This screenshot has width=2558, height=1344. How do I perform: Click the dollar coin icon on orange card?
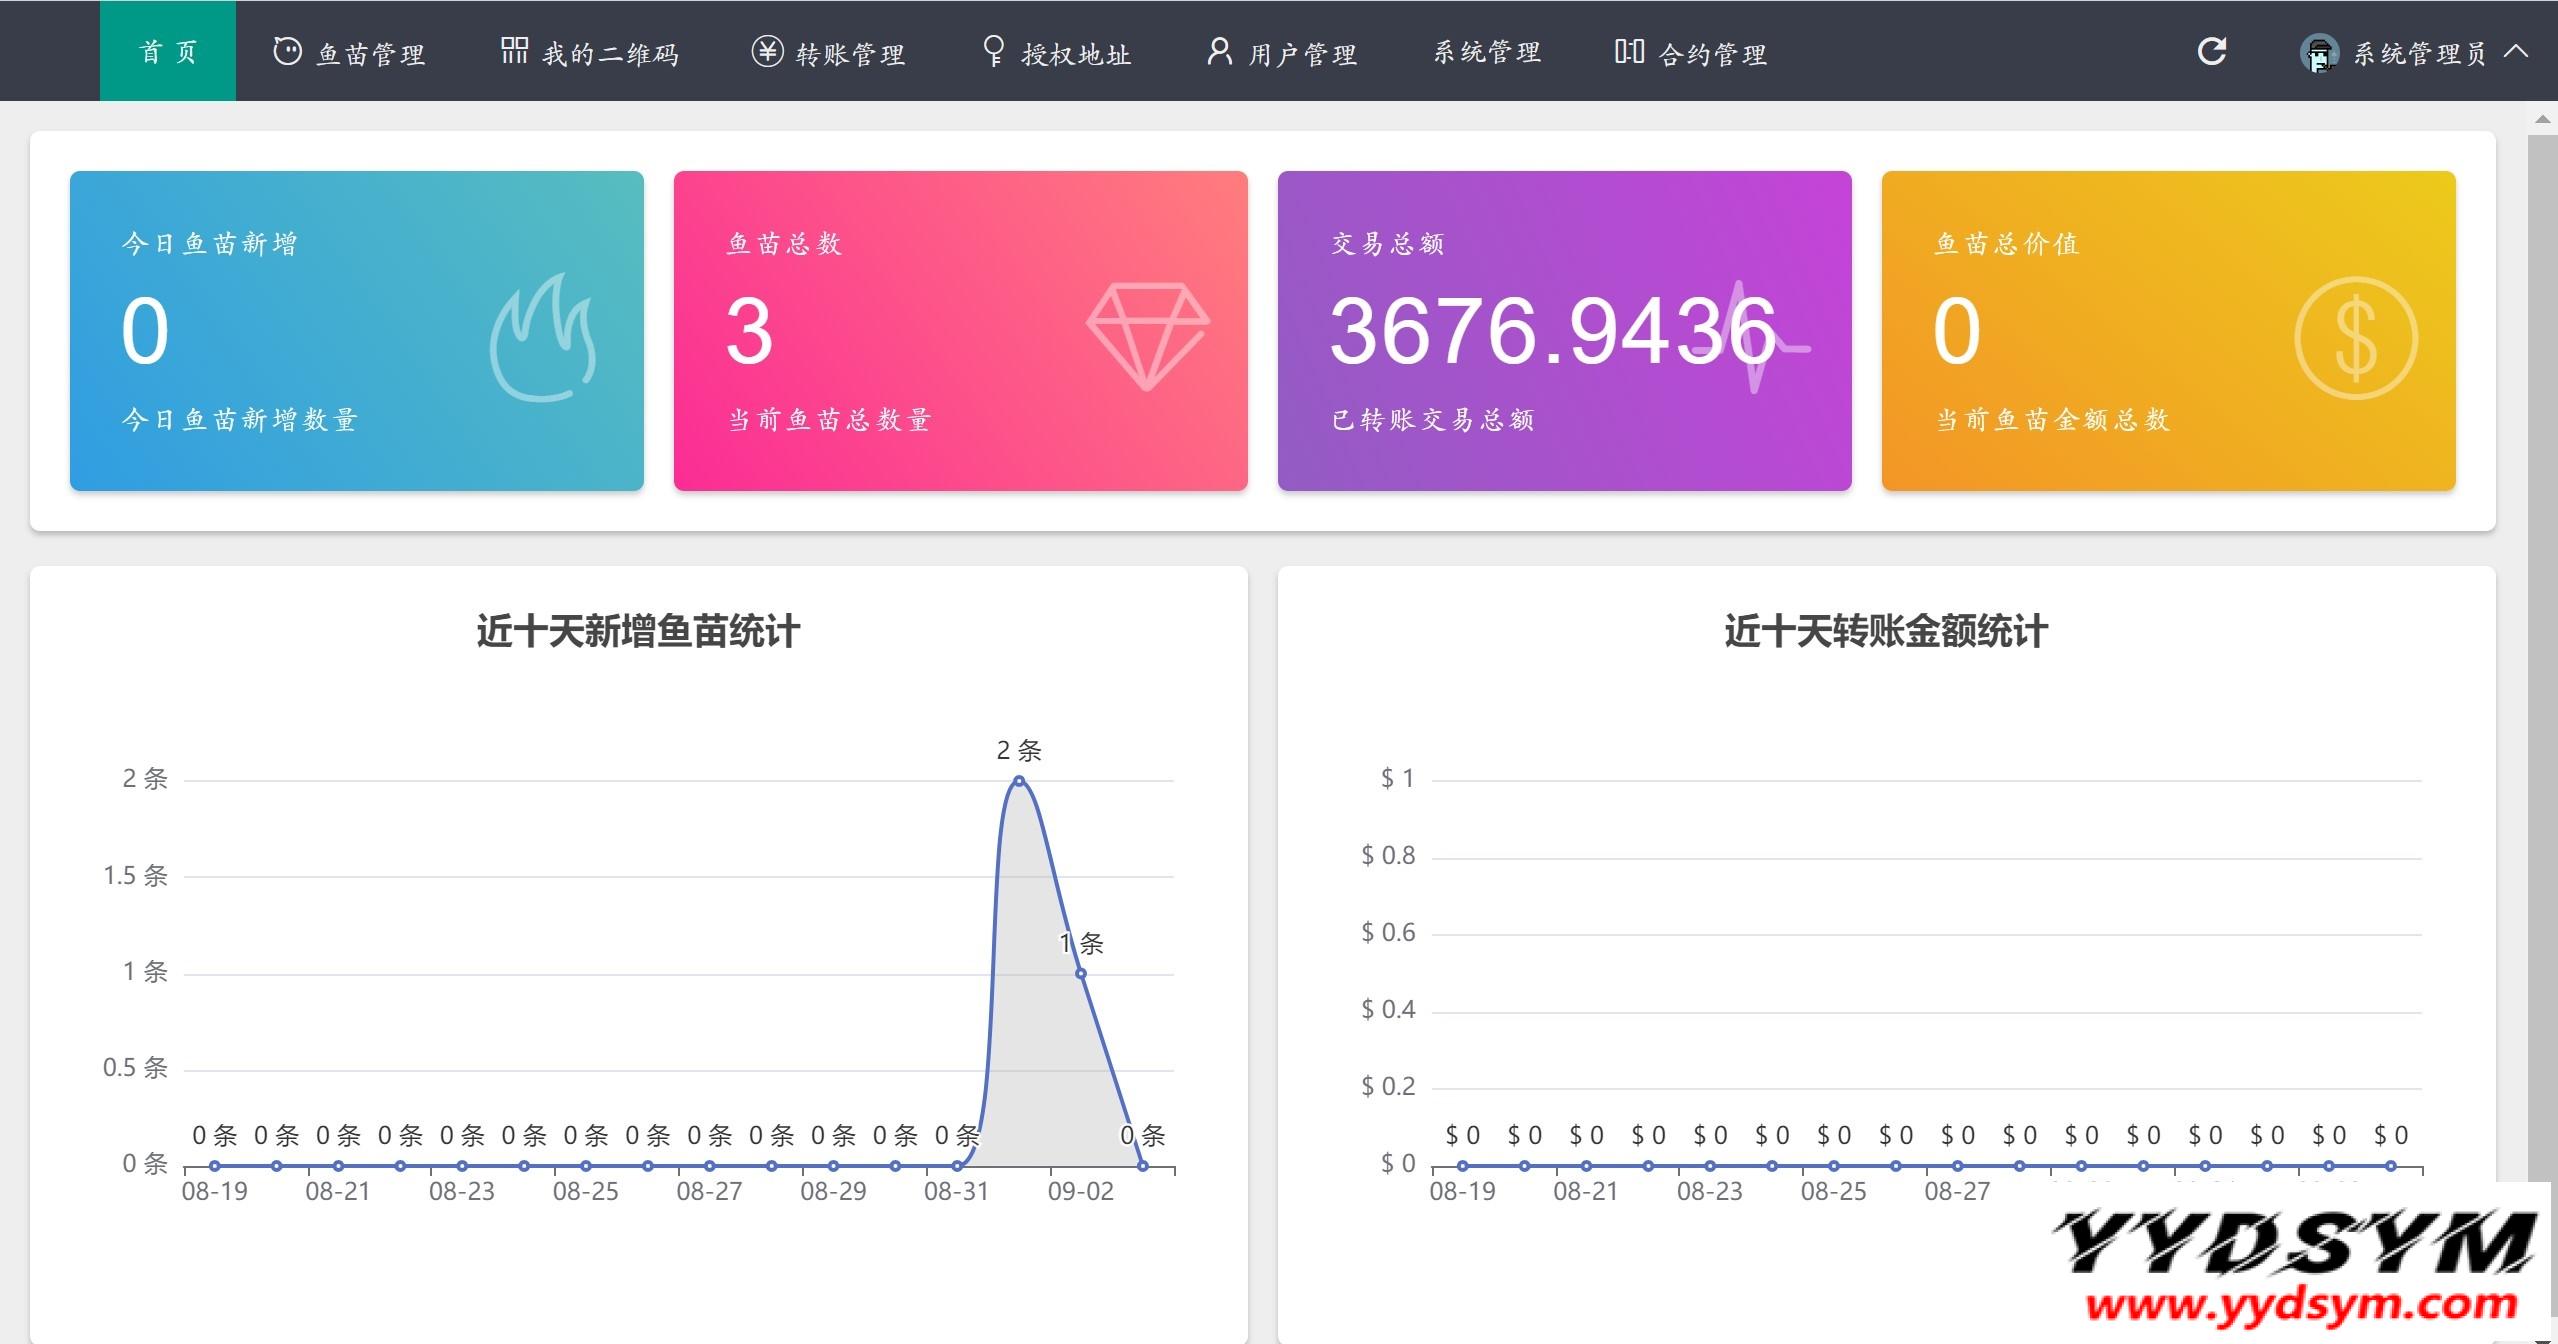(x=2355, y=338)
